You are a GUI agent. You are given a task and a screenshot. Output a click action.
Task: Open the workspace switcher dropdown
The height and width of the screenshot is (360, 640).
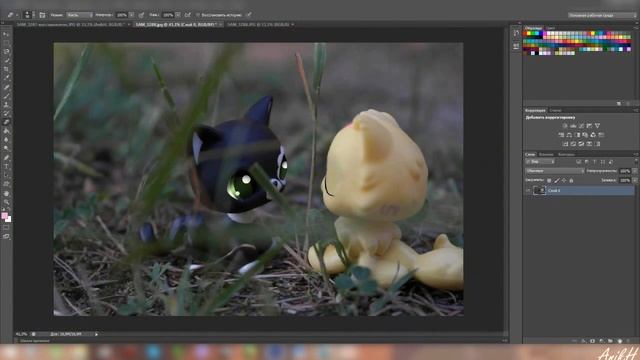click(x=602, y=15)
